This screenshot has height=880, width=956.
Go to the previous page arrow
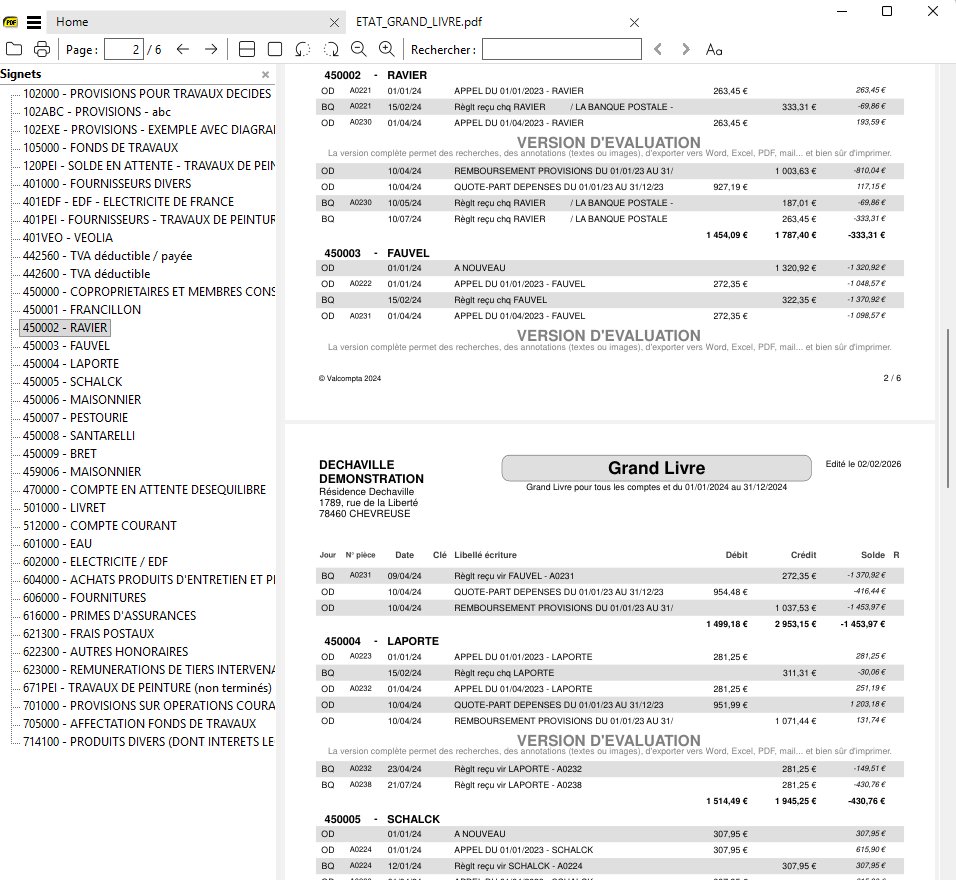pos(182,49)
